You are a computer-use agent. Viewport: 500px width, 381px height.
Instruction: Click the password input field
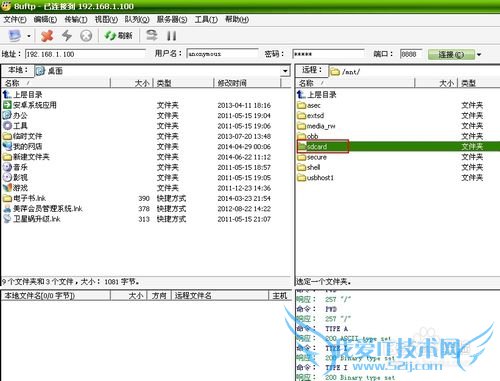click(328, 54)
